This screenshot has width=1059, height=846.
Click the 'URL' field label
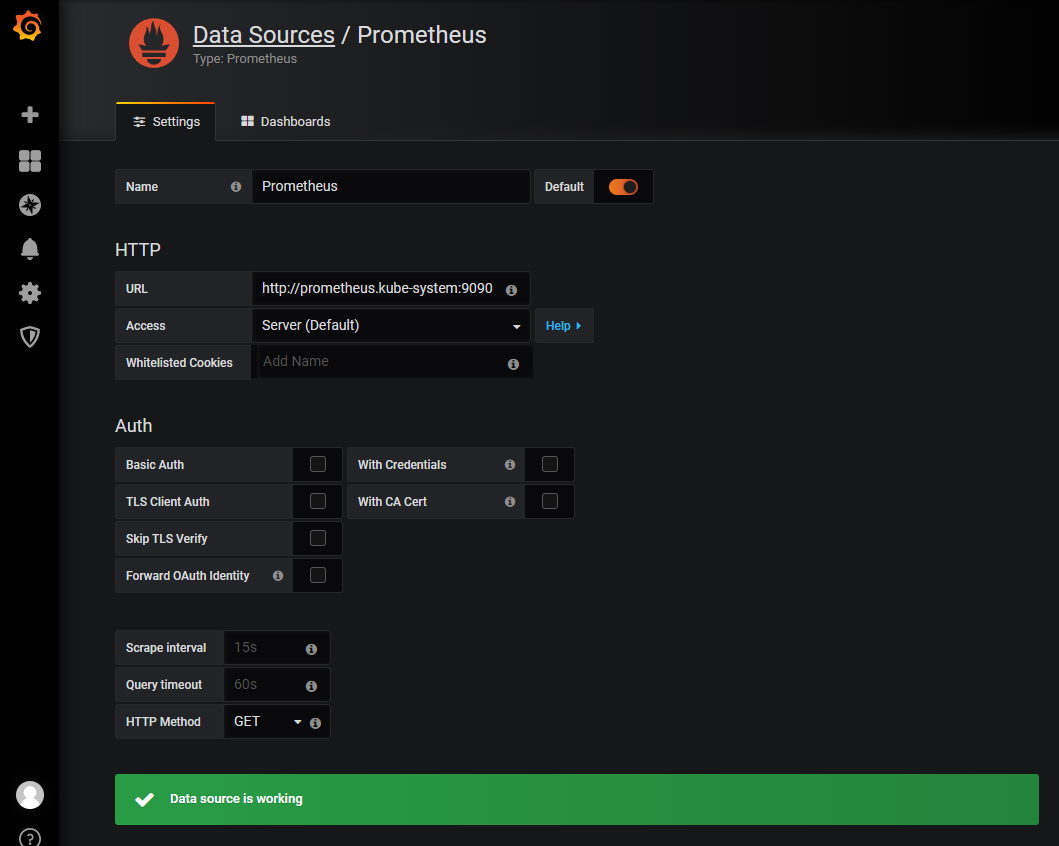[136, 289]
